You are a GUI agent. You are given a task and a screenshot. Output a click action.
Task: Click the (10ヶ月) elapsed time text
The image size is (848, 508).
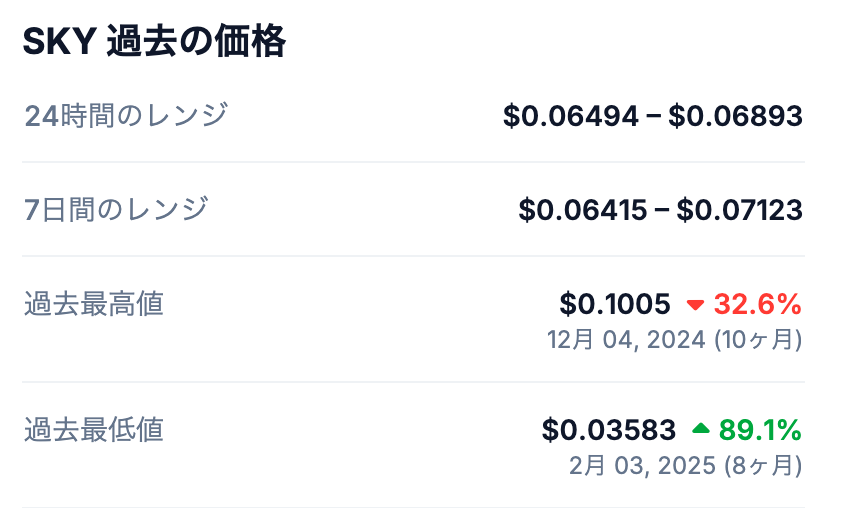tap(758, 340)
